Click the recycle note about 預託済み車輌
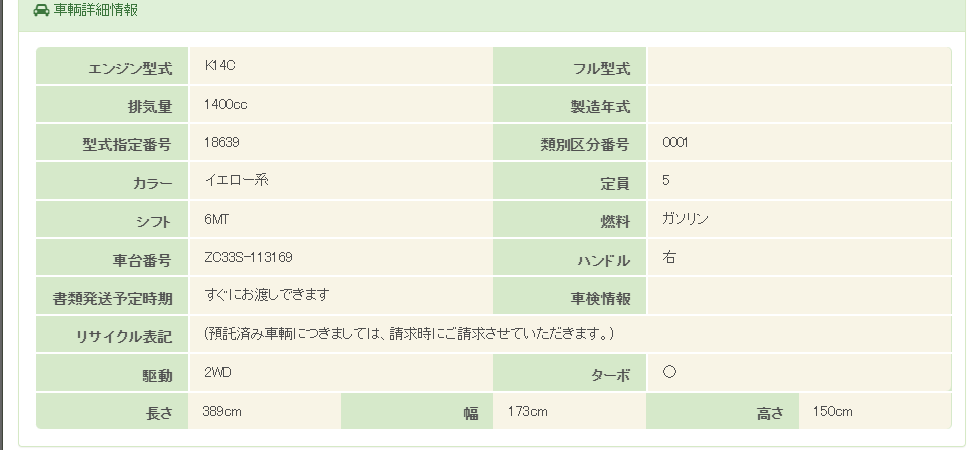The height and width of the screenshot is (450, 972). 407,333
